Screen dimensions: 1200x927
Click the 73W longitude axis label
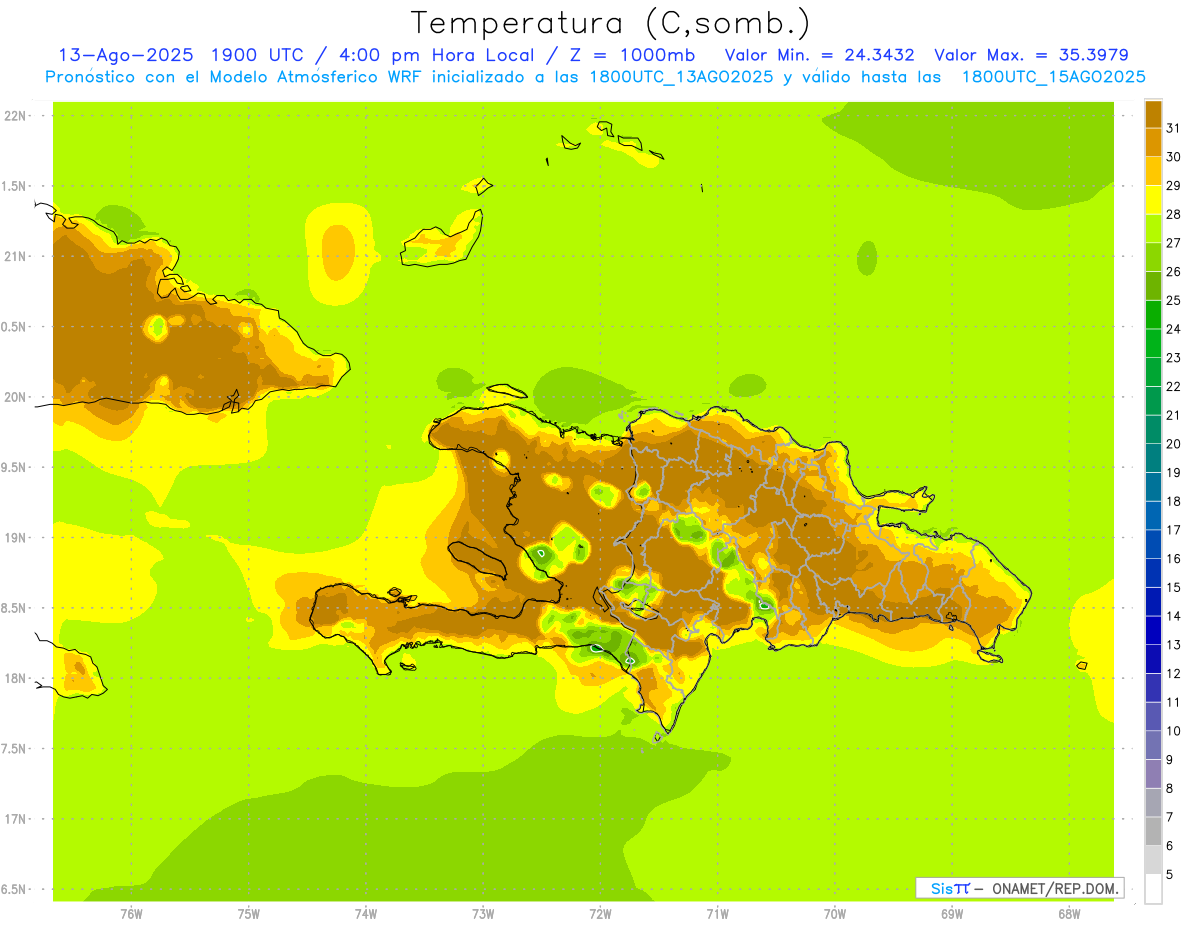(483, 914)
